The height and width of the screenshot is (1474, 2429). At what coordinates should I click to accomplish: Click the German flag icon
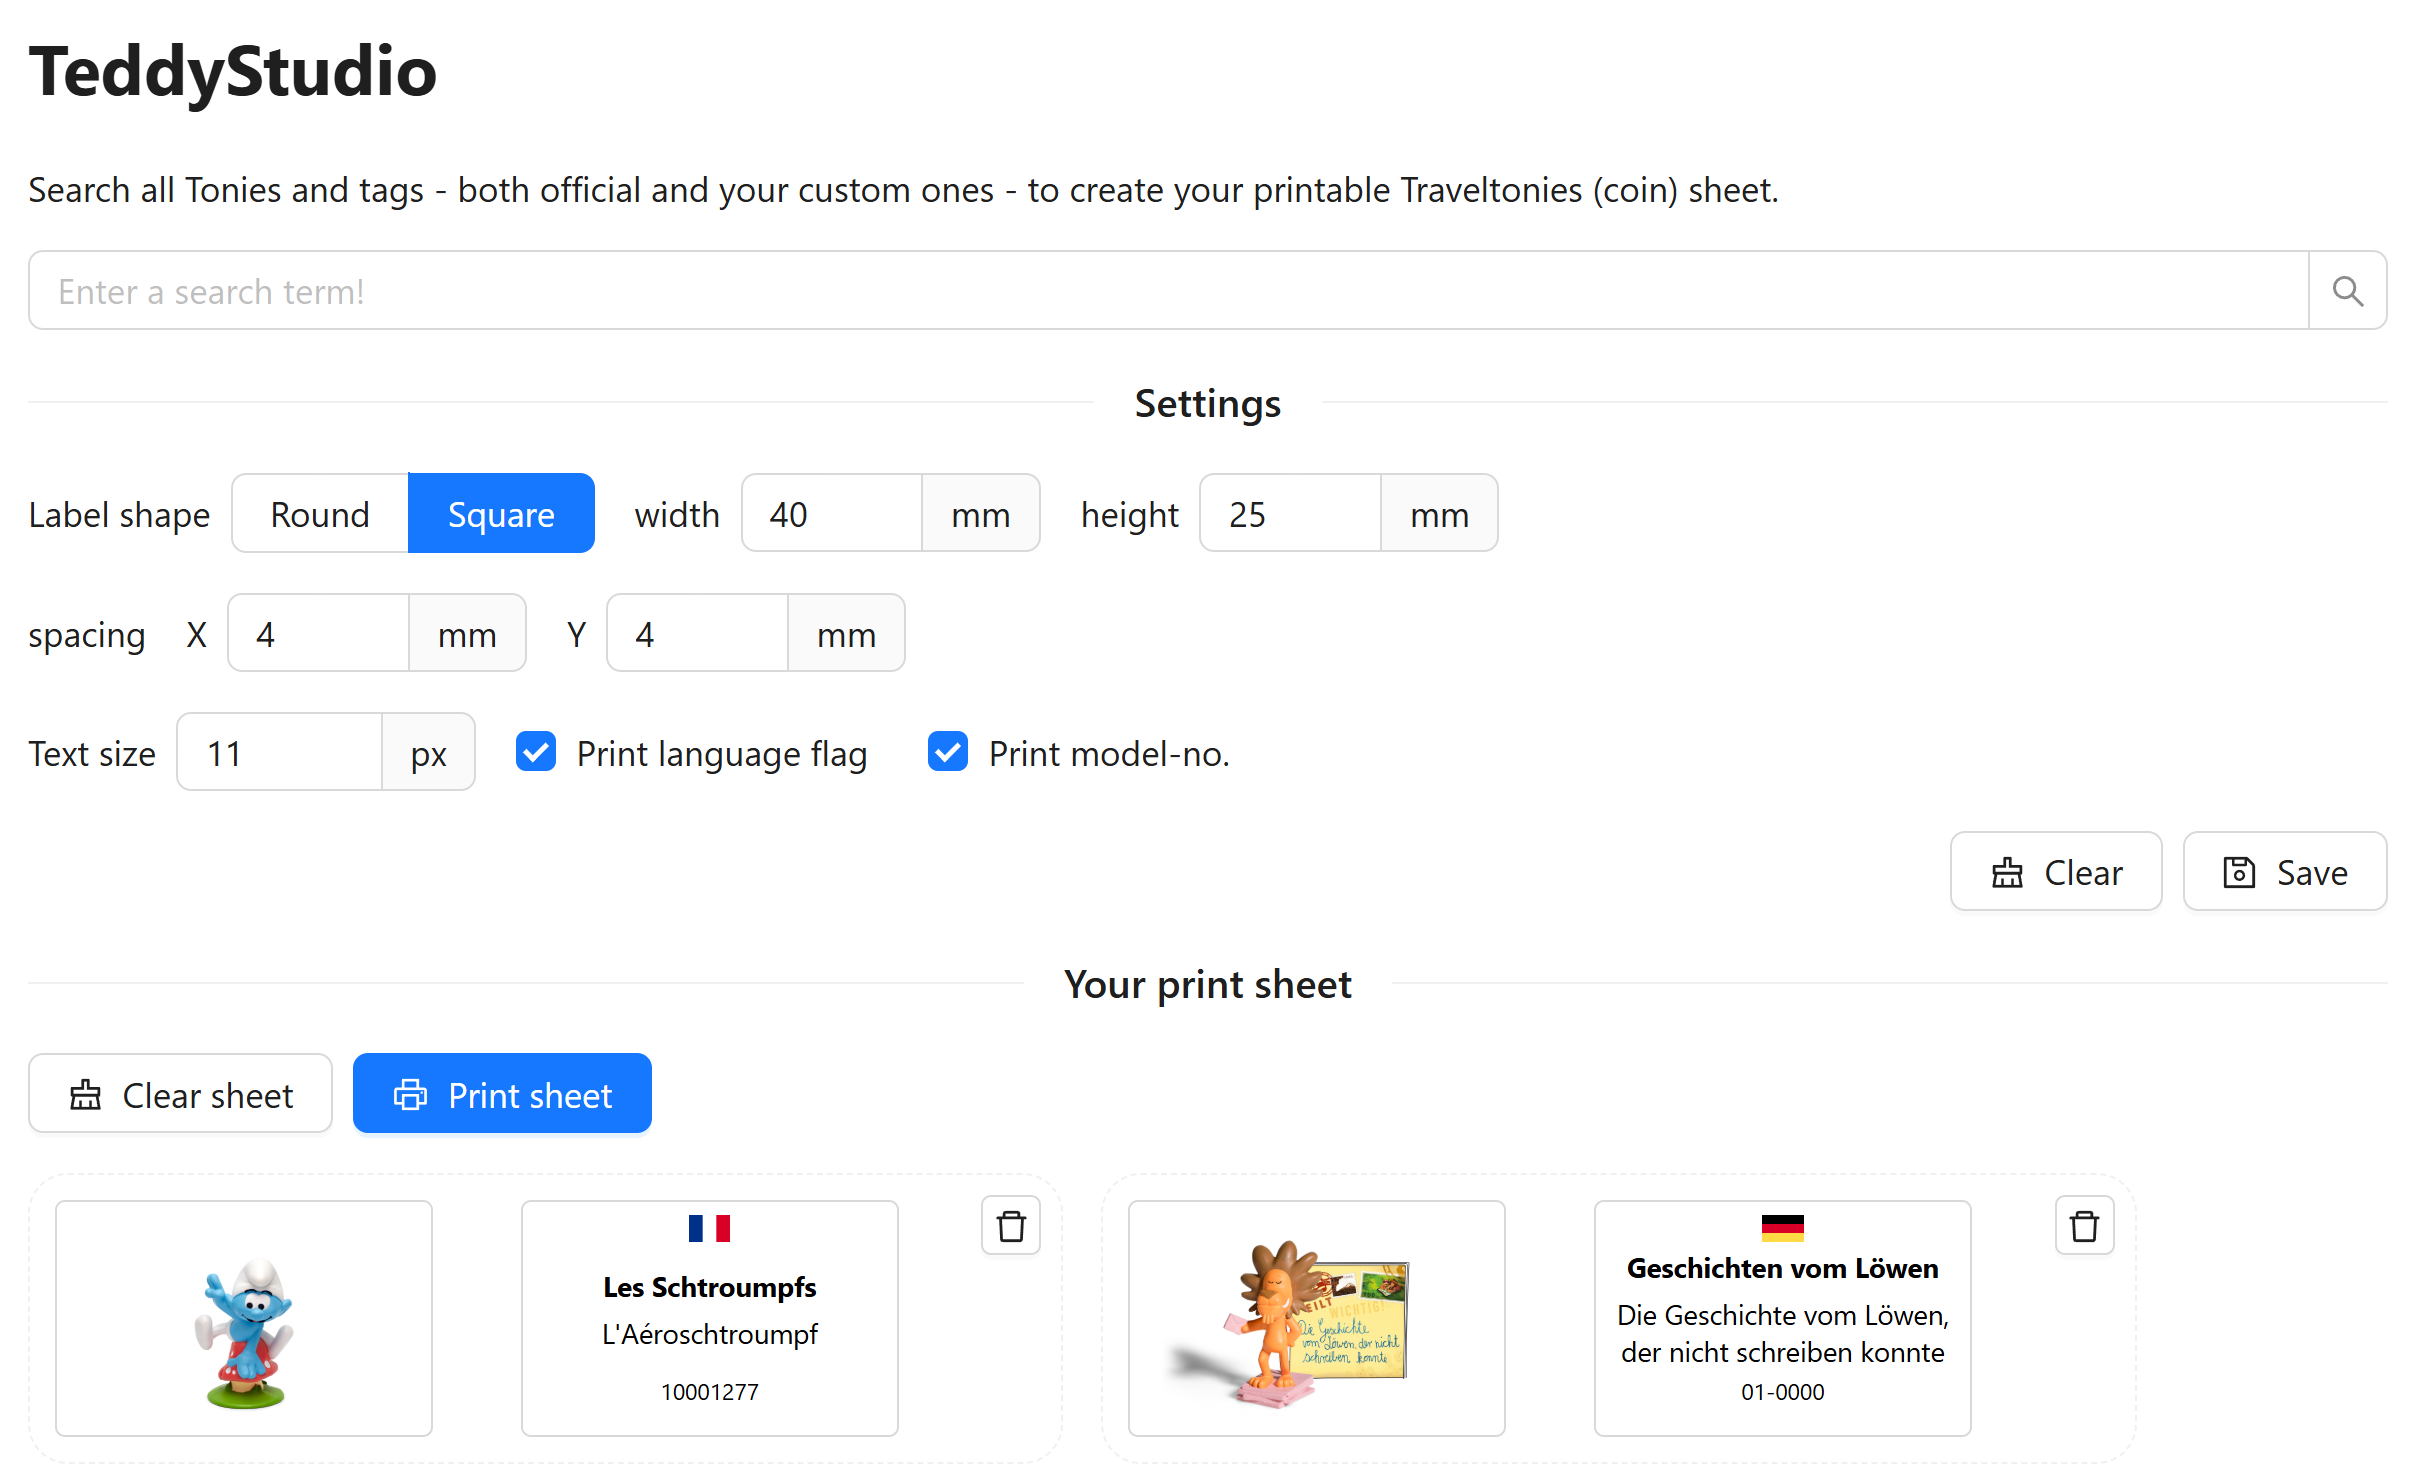point(1782,1228)
